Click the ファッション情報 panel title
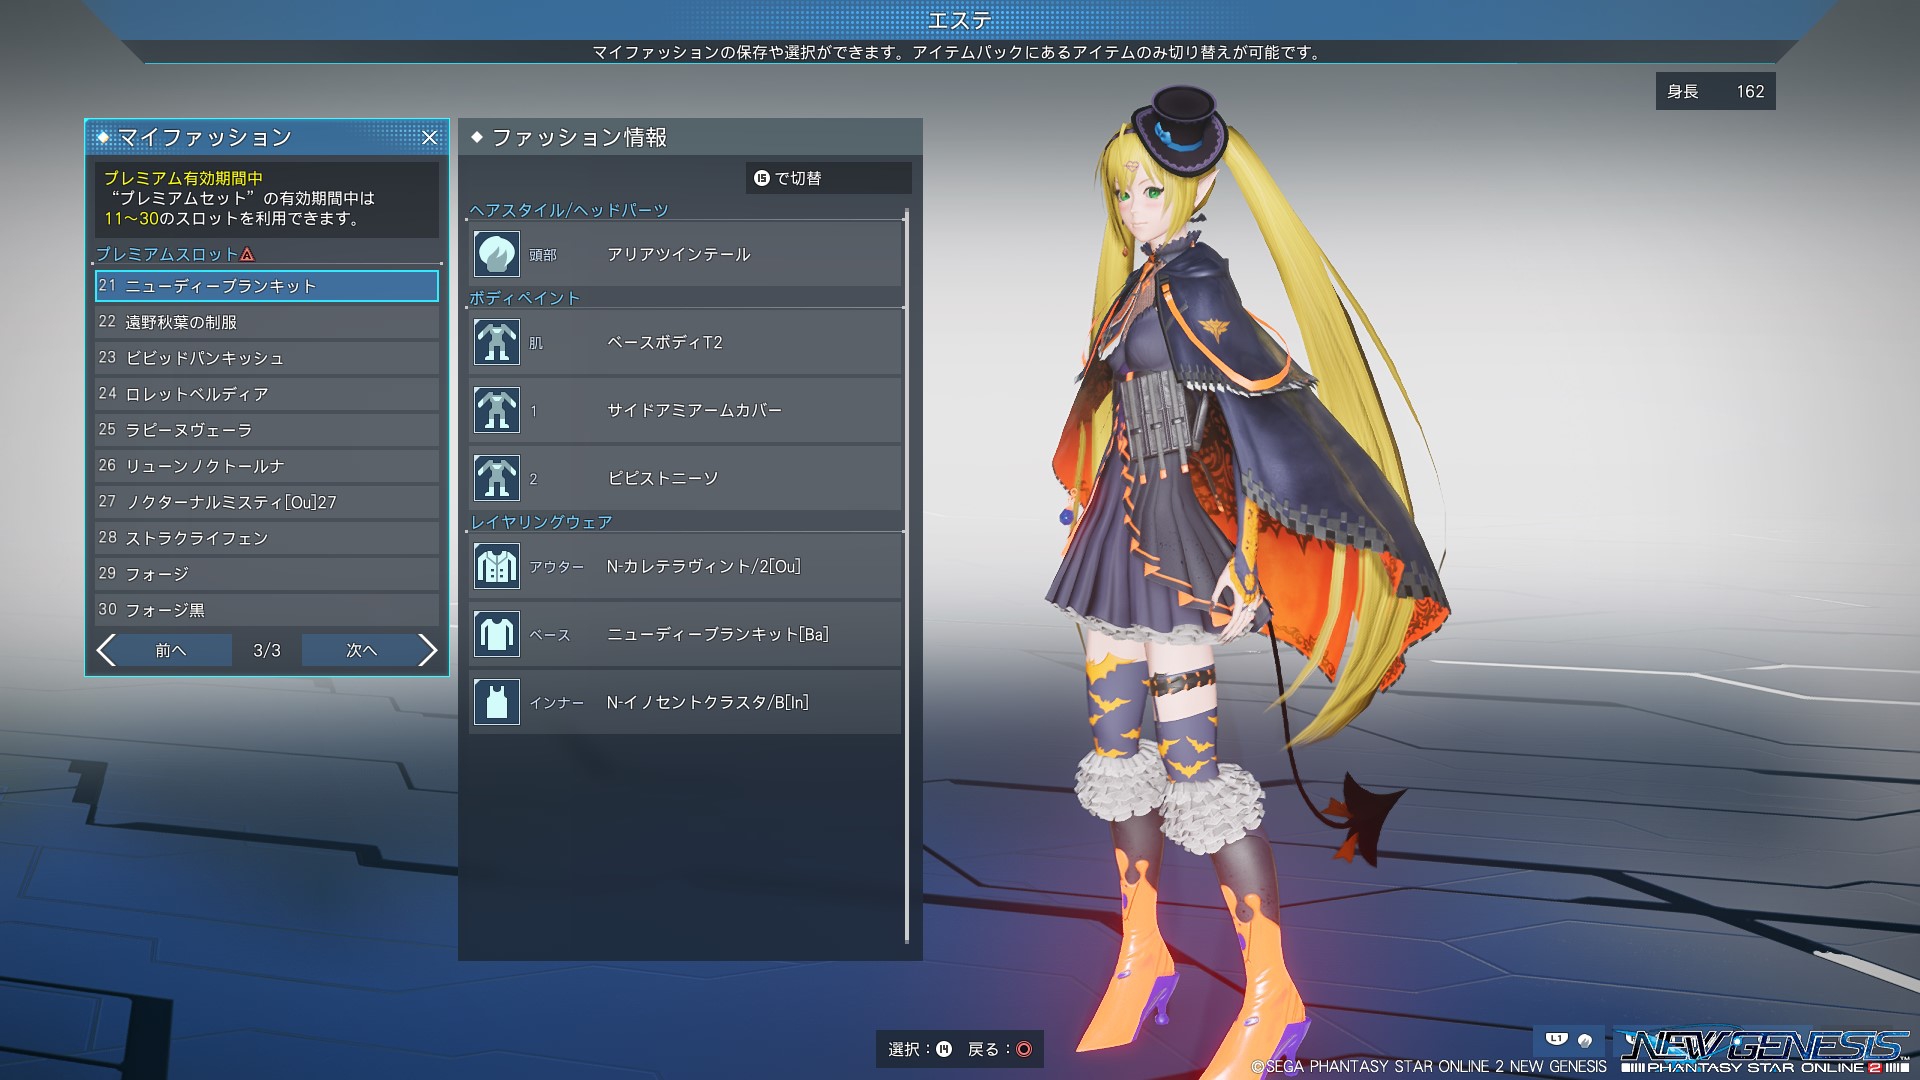 pyautogui.click(x=579, y=138)
